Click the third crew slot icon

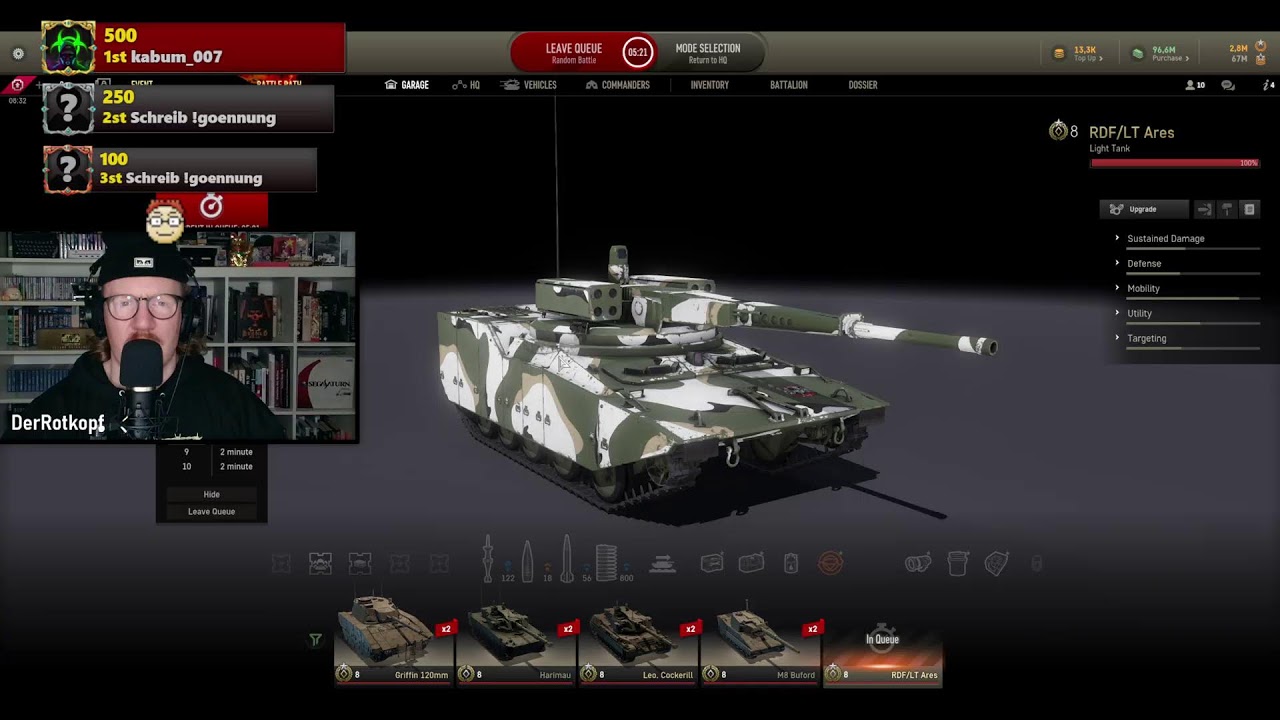[360, 564]
